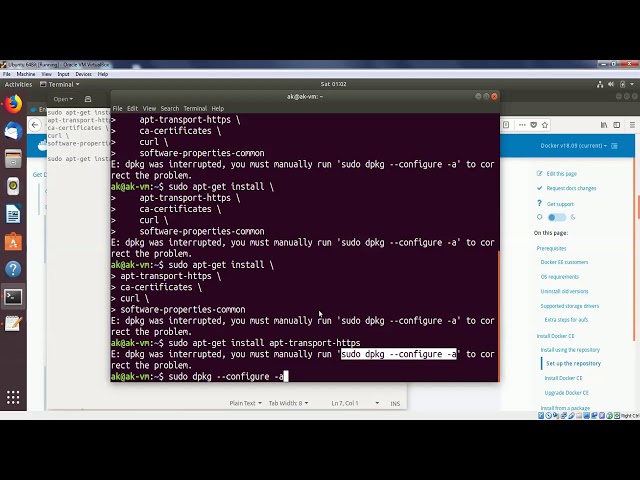Click the clock Sat 01:02 in top panel
The image size is (640, 480).
pos(333,84)
